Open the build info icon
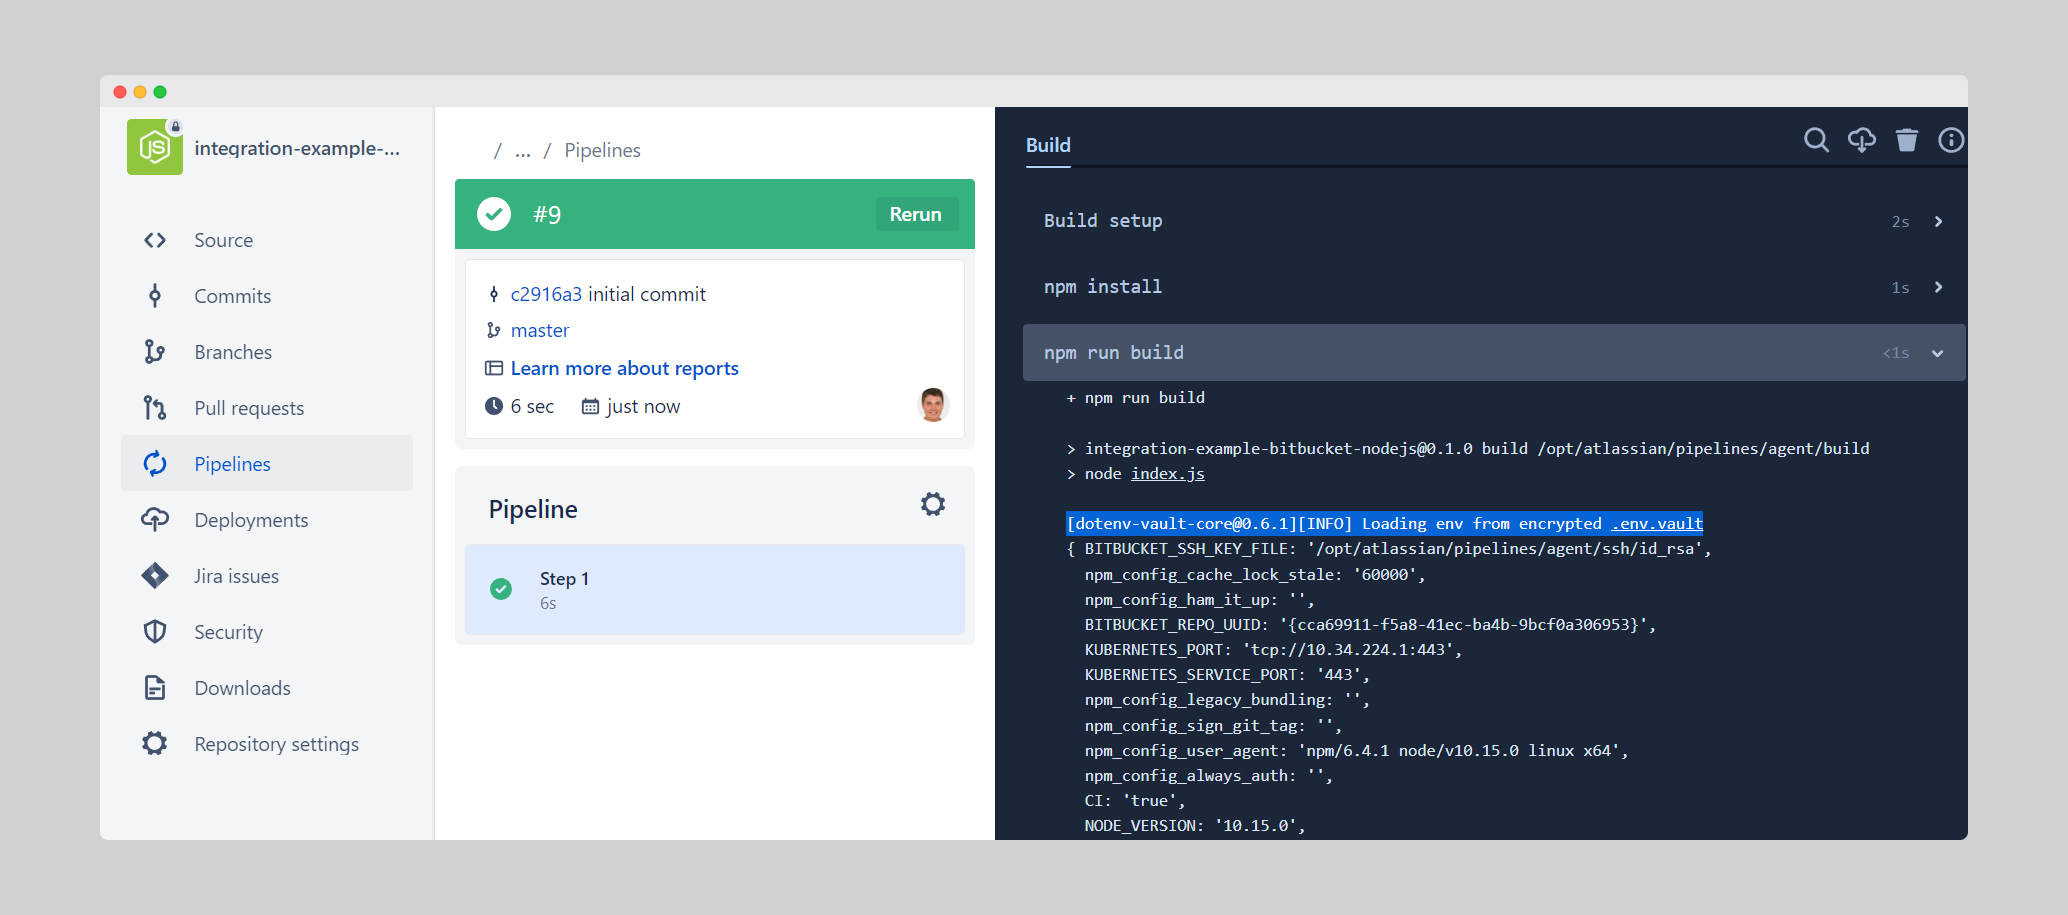 (x=1951, y=140)
